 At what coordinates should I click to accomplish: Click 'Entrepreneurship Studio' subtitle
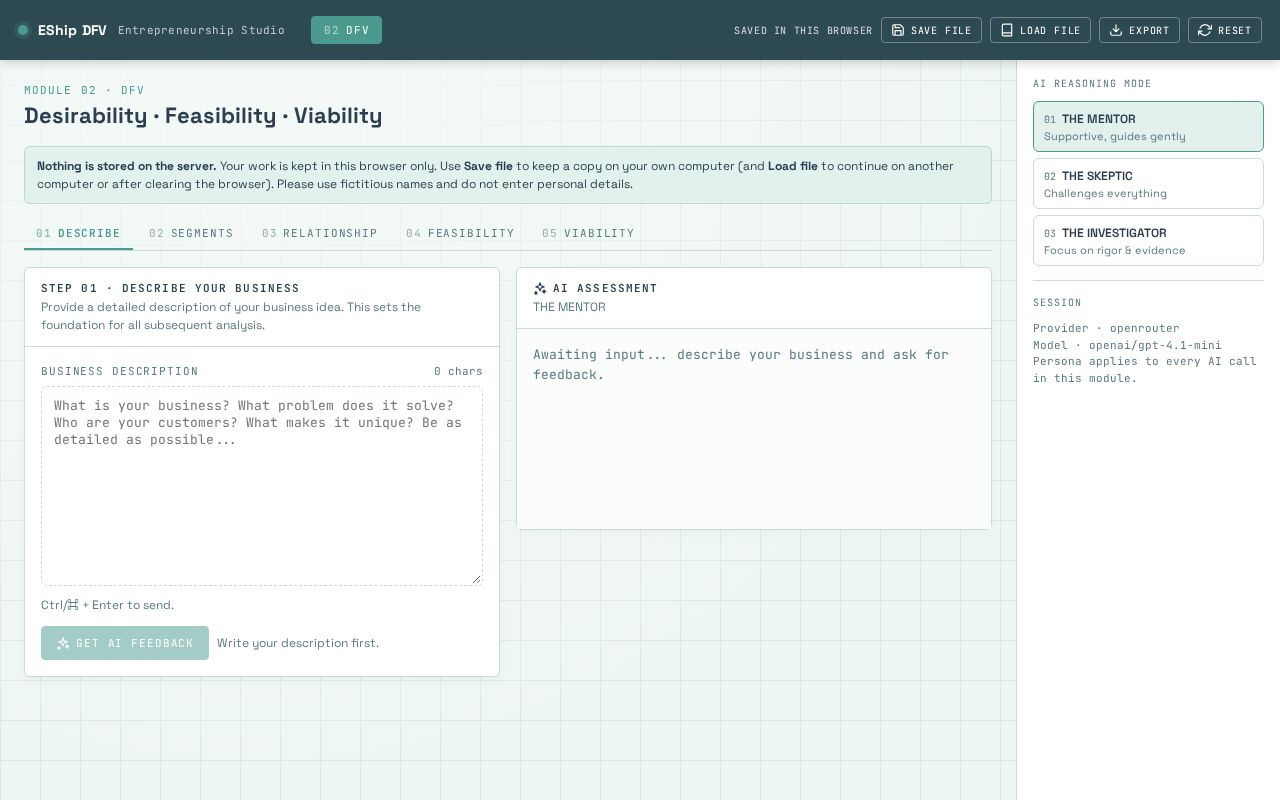point(201,30)
